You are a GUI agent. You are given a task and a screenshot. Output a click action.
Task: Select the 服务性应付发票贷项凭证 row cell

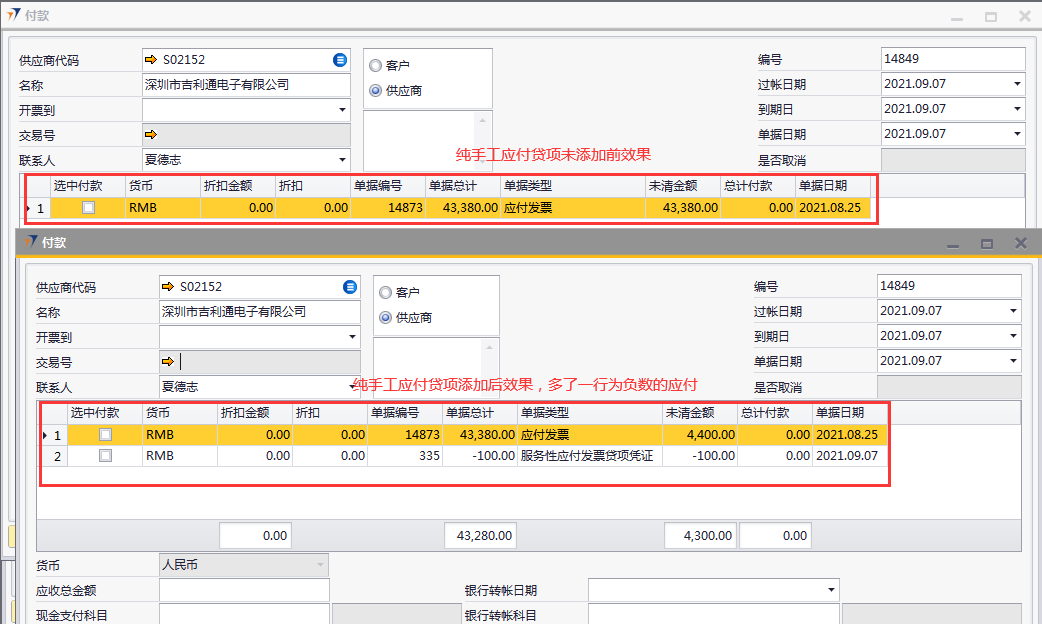pyautogui.click(x=588, y=456)
